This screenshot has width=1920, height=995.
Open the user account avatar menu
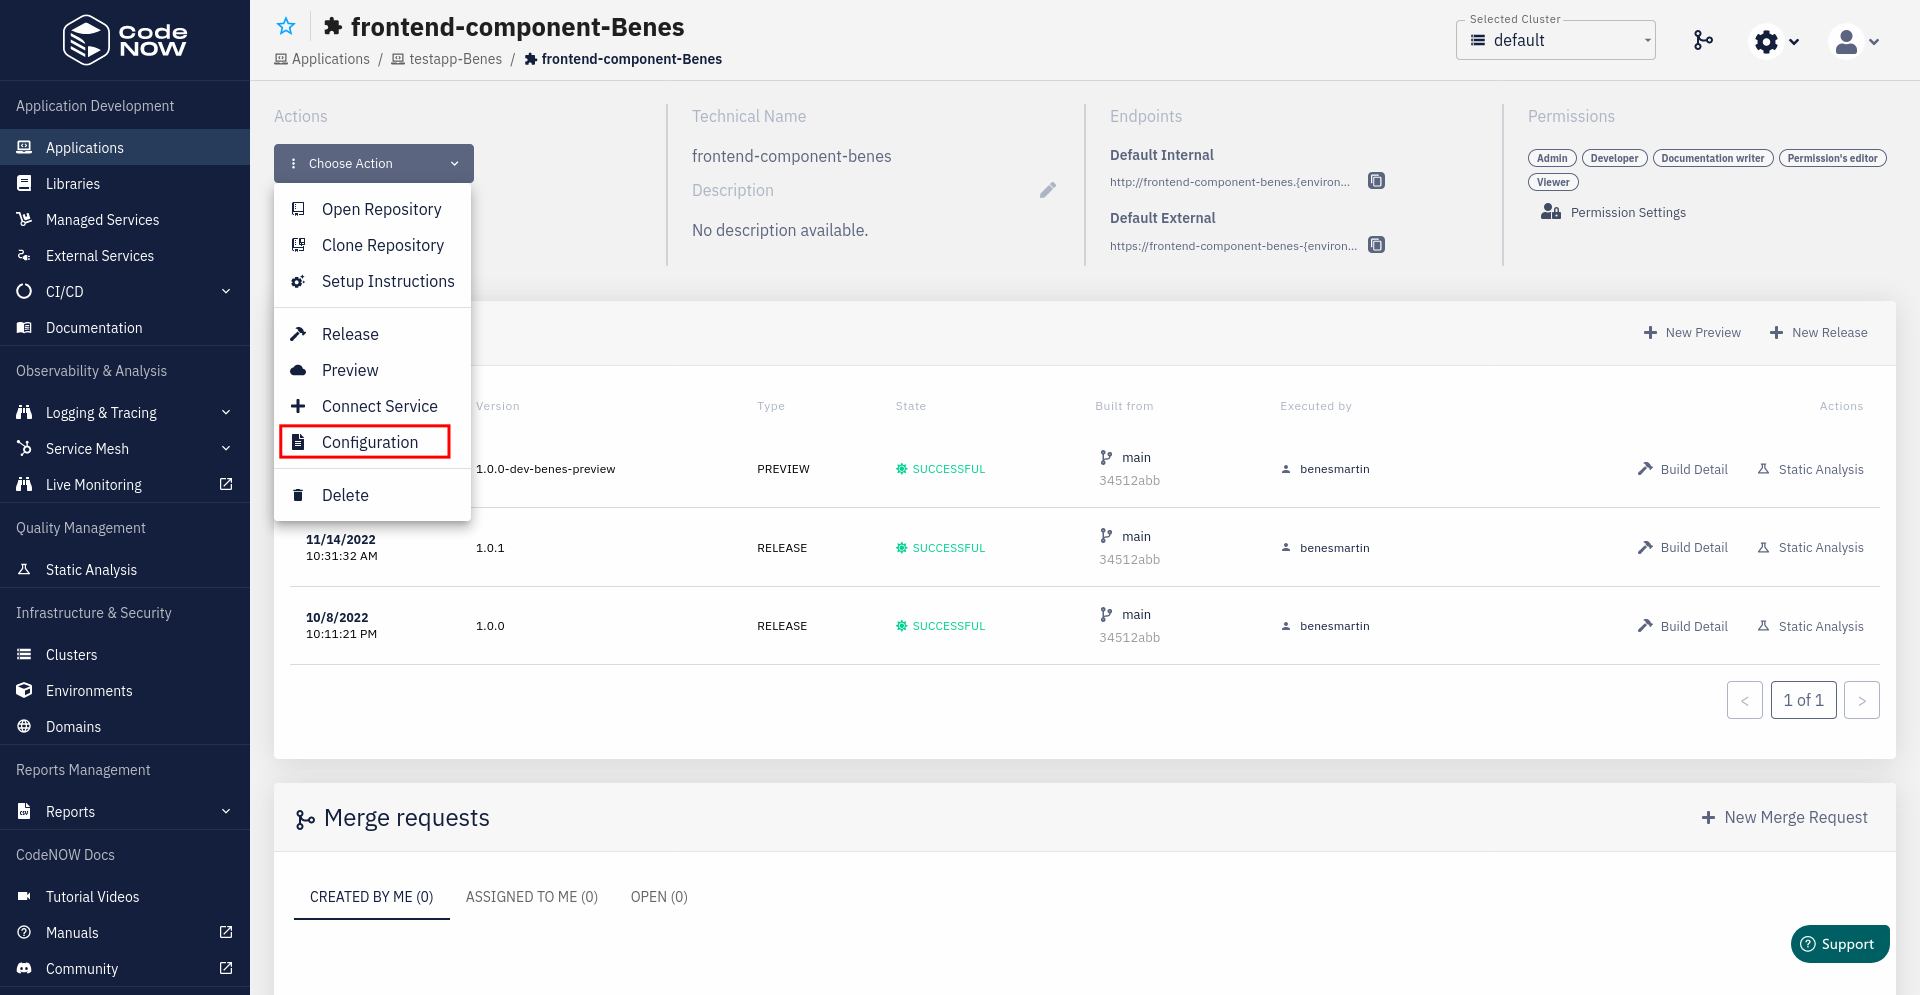tap(1855, 41)
